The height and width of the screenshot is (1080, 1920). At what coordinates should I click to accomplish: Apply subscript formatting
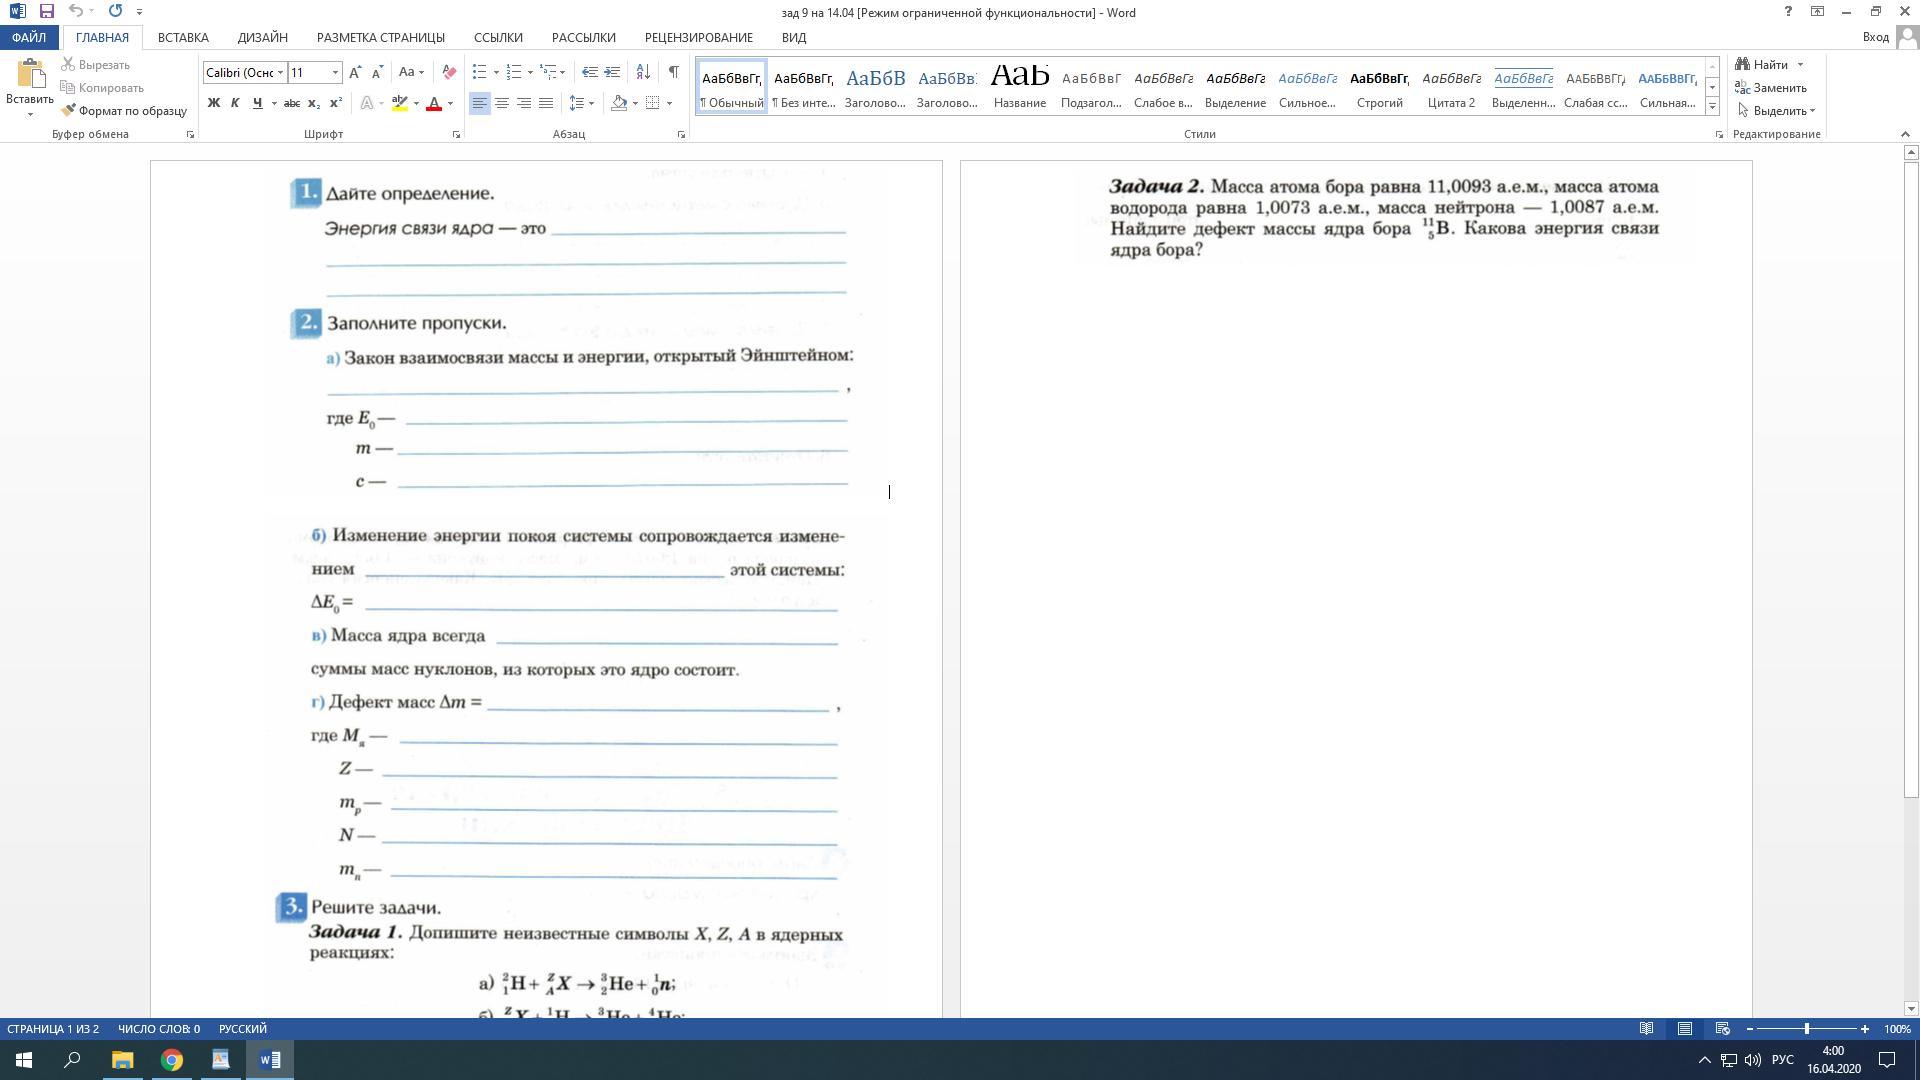point(314,103)
